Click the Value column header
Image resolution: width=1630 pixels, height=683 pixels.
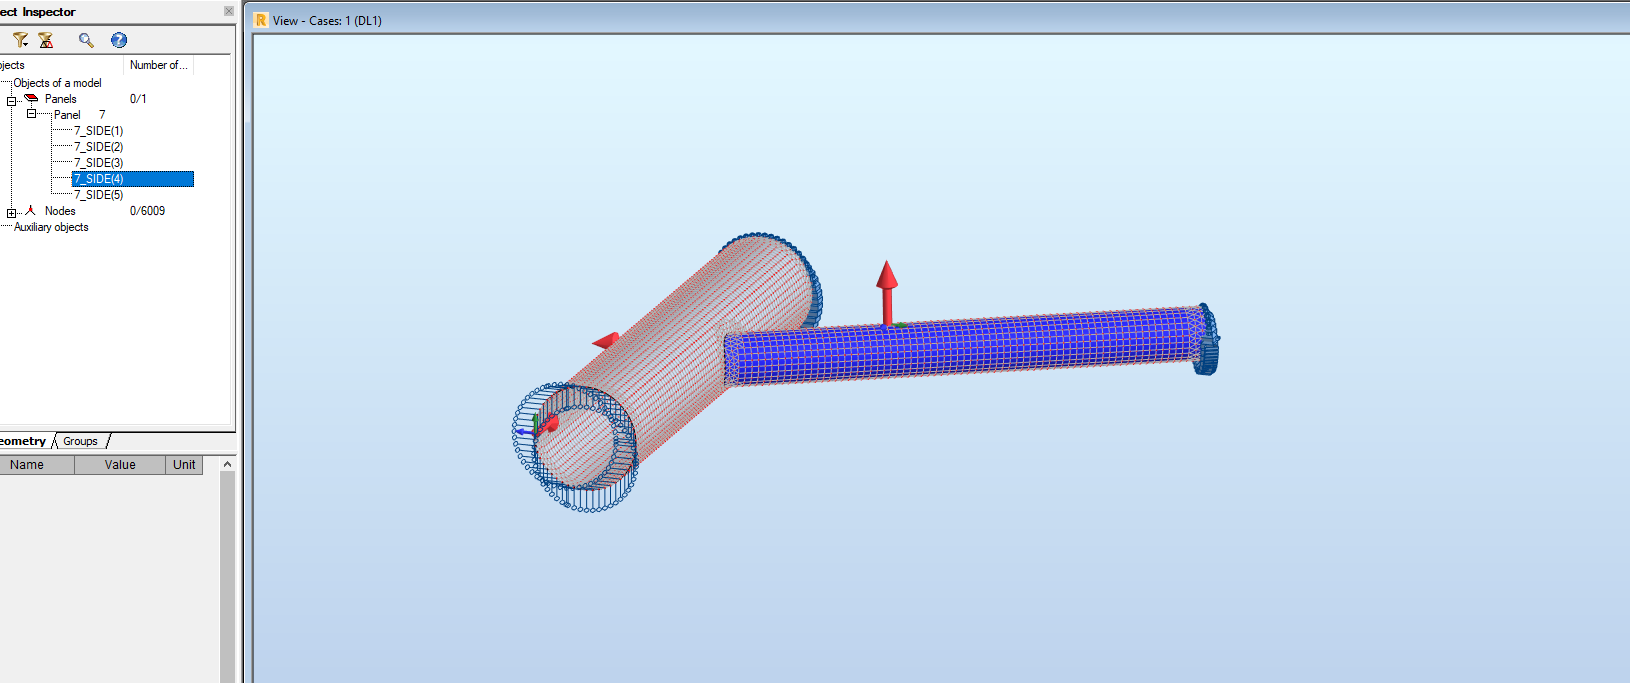120,465
